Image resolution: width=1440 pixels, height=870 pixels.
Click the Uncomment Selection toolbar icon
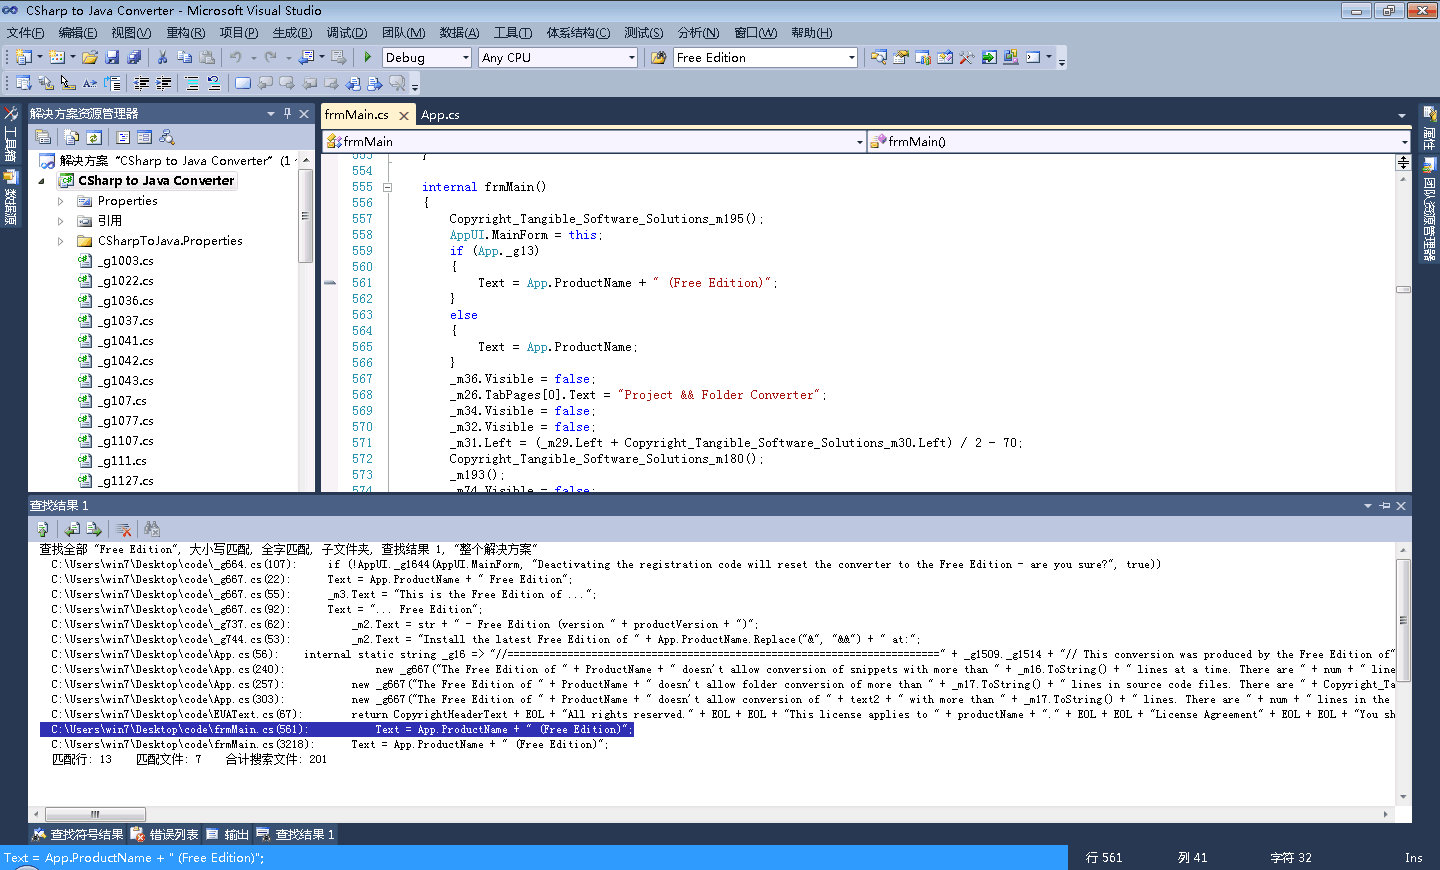click(x=214, y=84)
